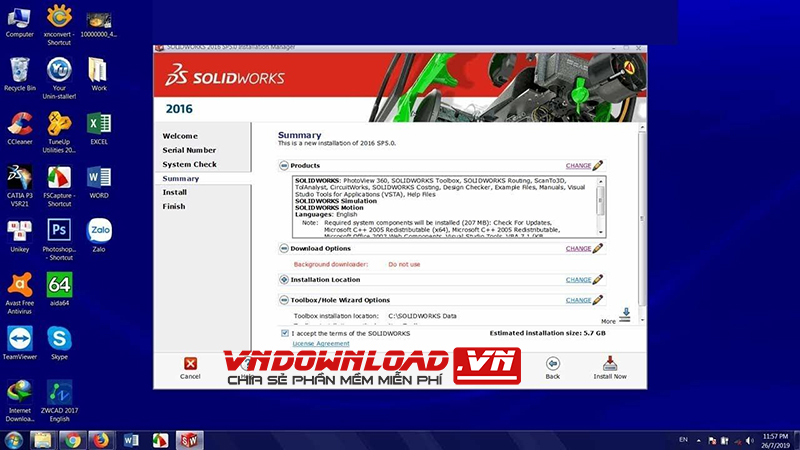Click CHANGE link for Toolbox/Hole Wizard Options
The image size is (800, 450).
[x=578, y=301]
